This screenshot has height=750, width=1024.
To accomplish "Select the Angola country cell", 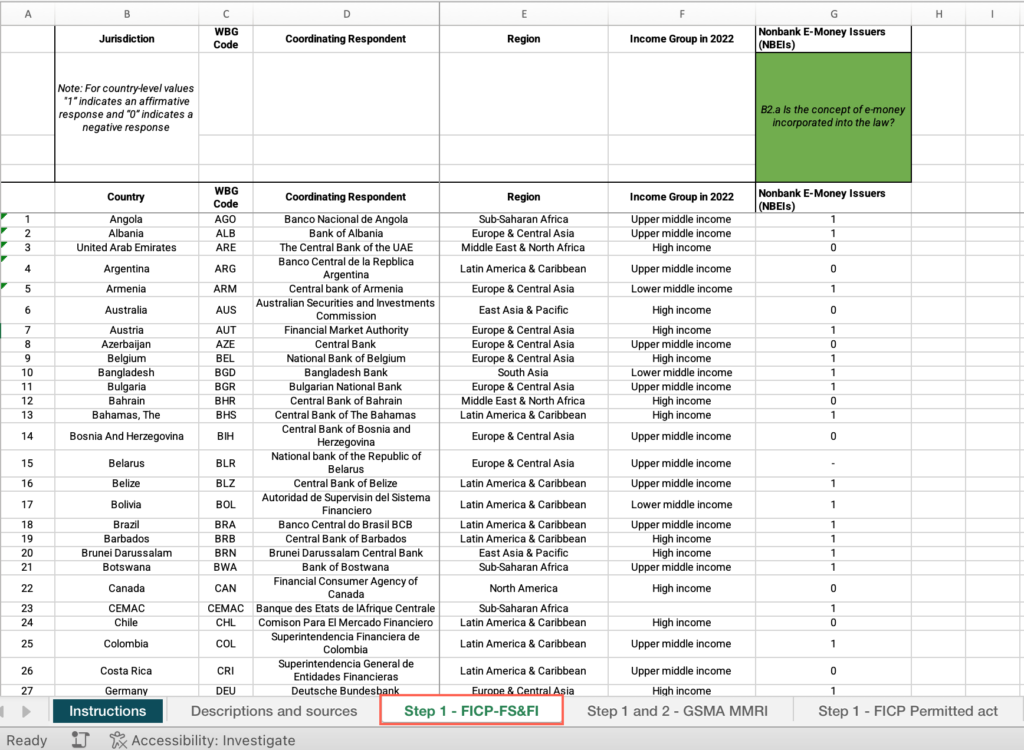I will click(126, 220).
